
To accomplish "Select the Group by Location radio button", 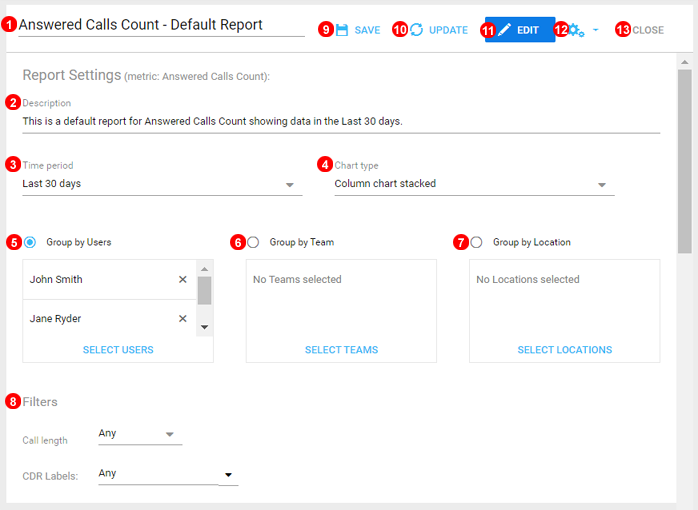I will (476, 242).
